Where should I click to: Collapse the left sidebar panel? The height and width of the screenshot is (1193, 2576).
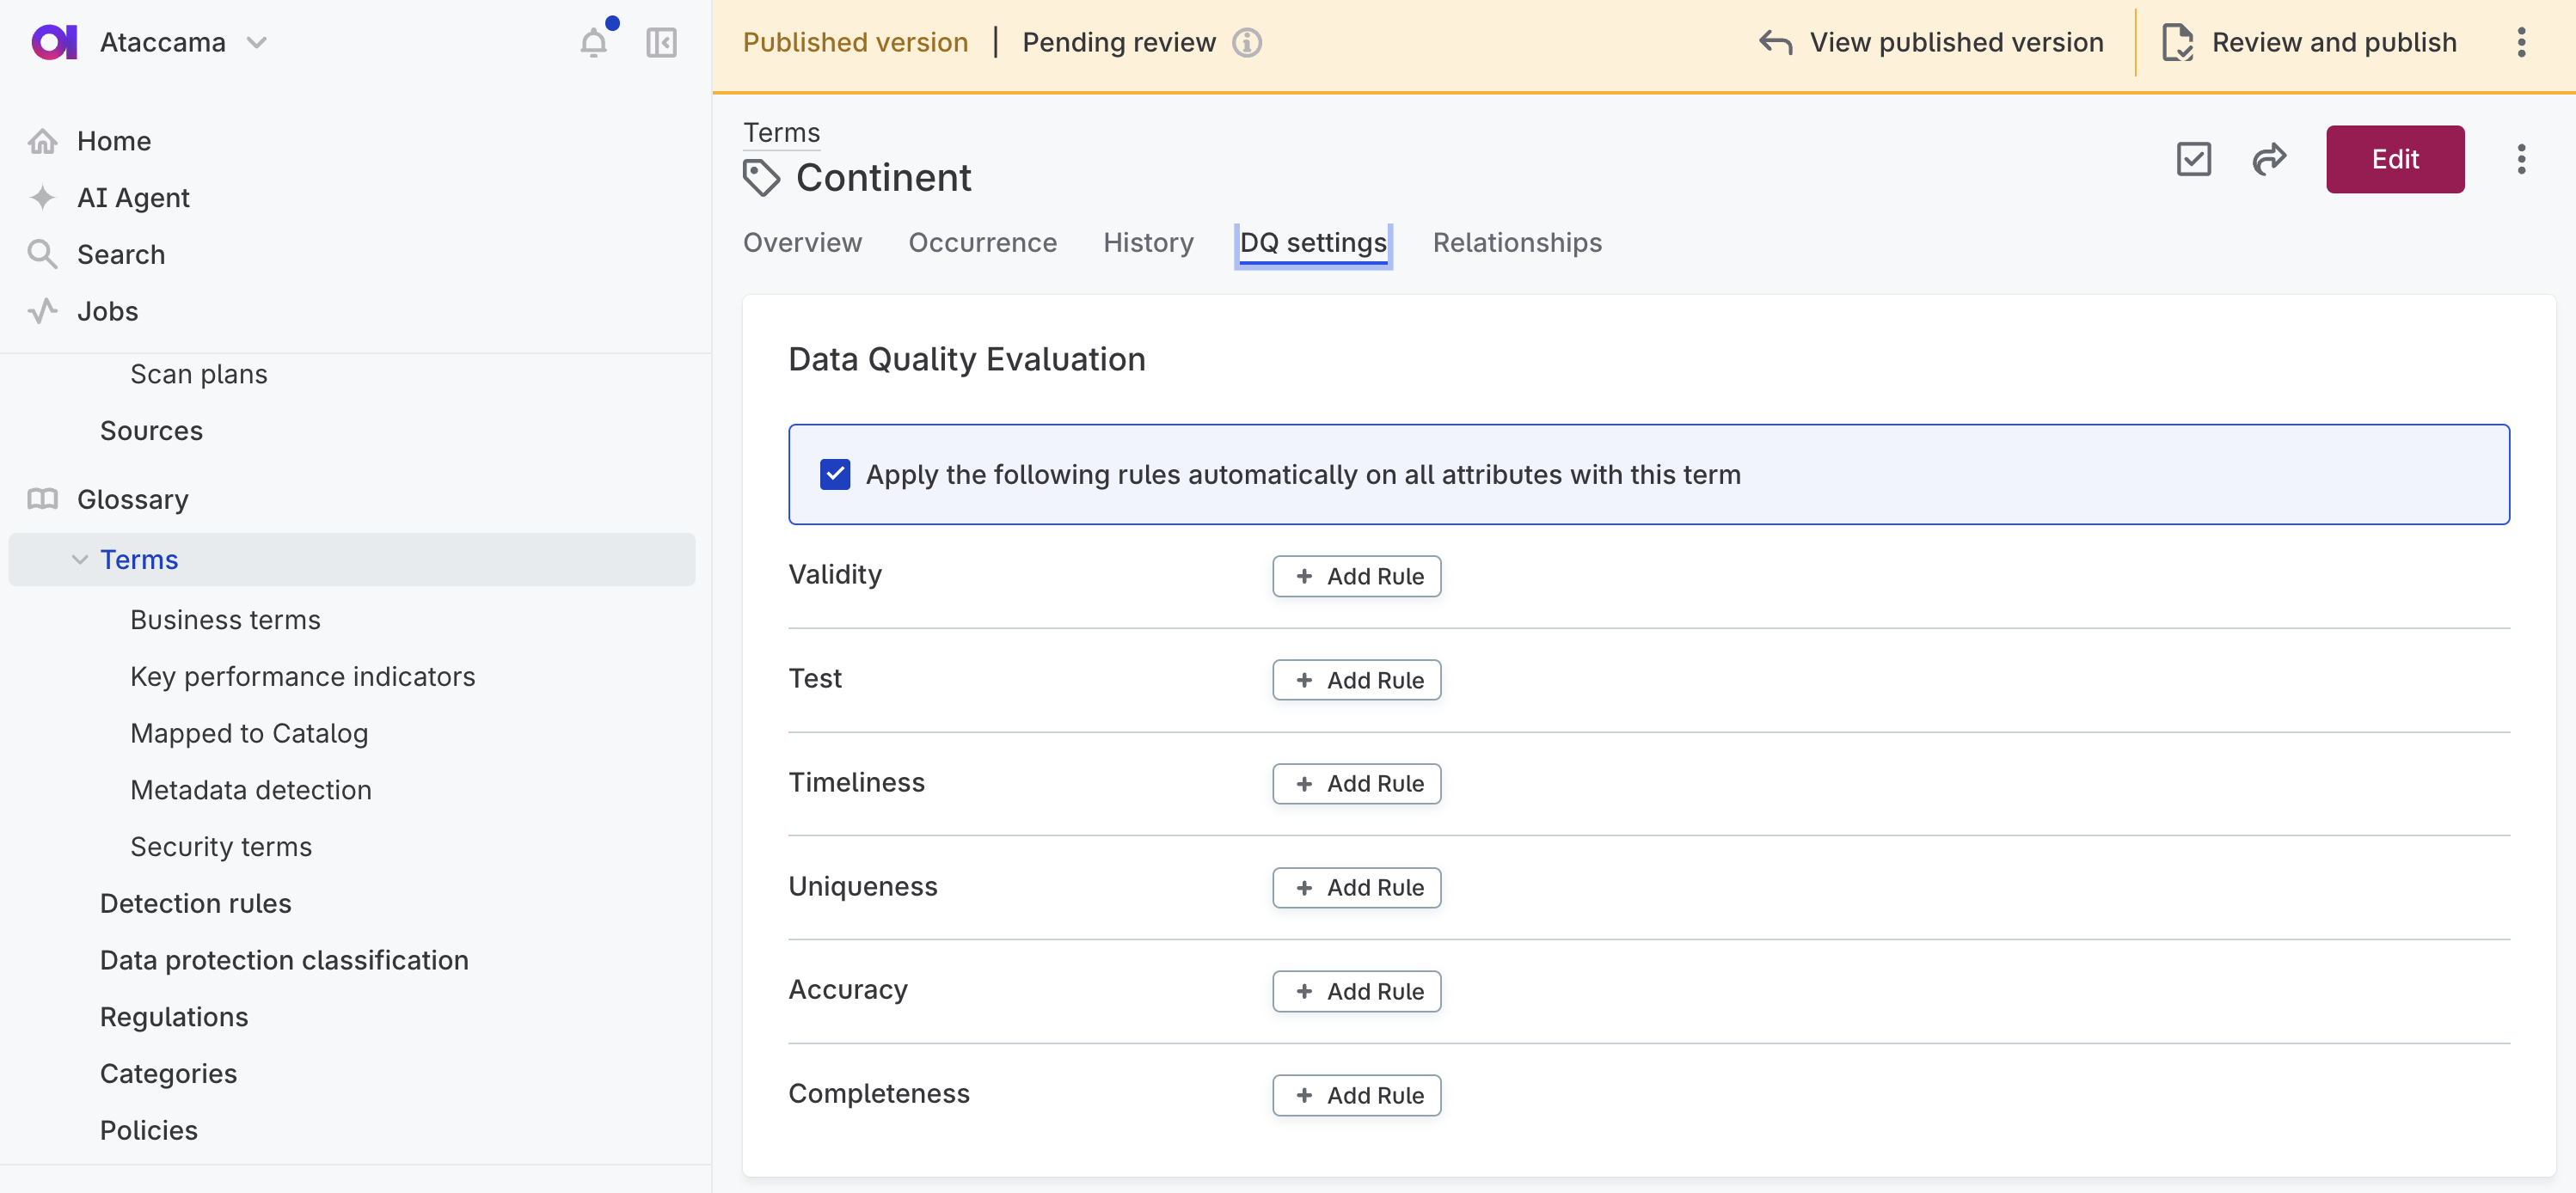[x=661, y=42]
